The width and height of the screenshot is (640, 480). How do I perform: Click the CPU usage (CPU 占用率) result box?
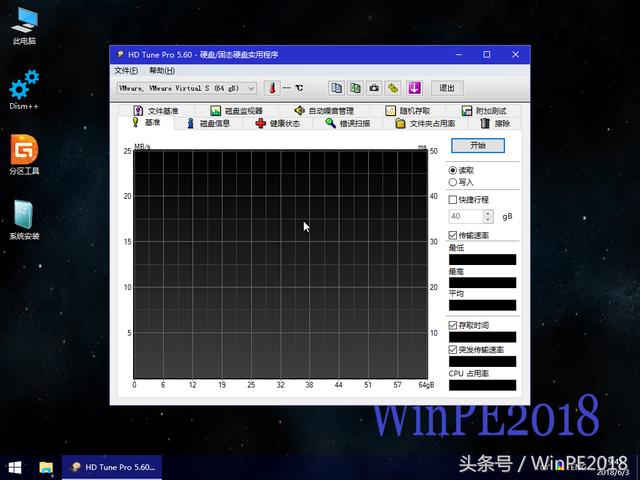482,385
